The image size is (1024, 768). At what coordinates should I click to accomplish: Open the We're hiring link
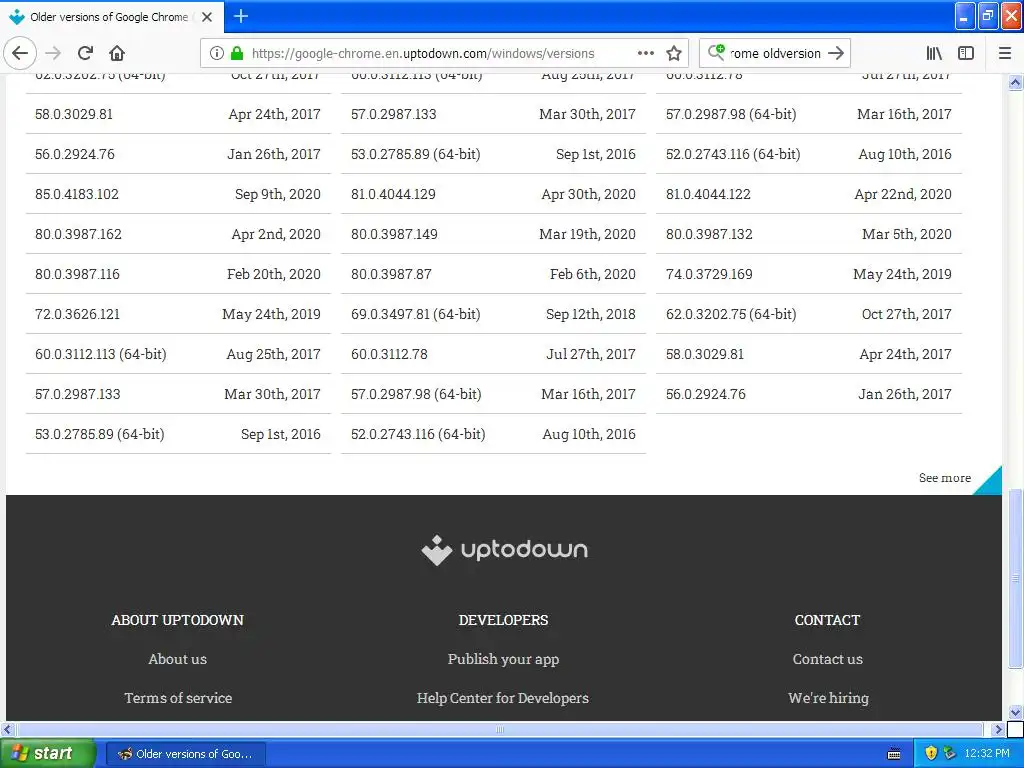click(828, 698)
